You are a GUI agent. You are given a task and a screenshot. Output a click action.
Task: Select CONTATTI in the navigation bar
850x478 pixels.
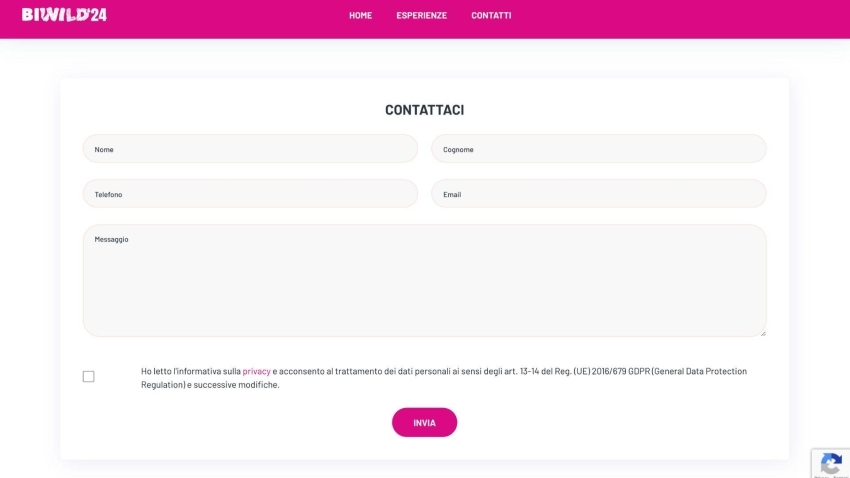[491, 16]
